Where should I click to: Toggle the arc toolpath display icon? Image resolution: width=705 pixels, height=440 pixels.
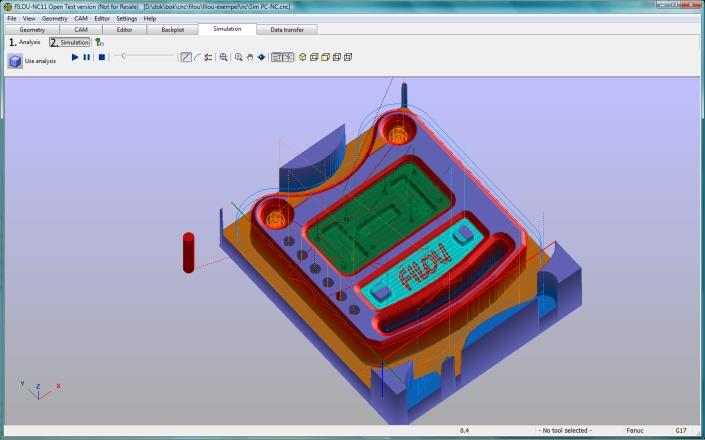[197, 57]
